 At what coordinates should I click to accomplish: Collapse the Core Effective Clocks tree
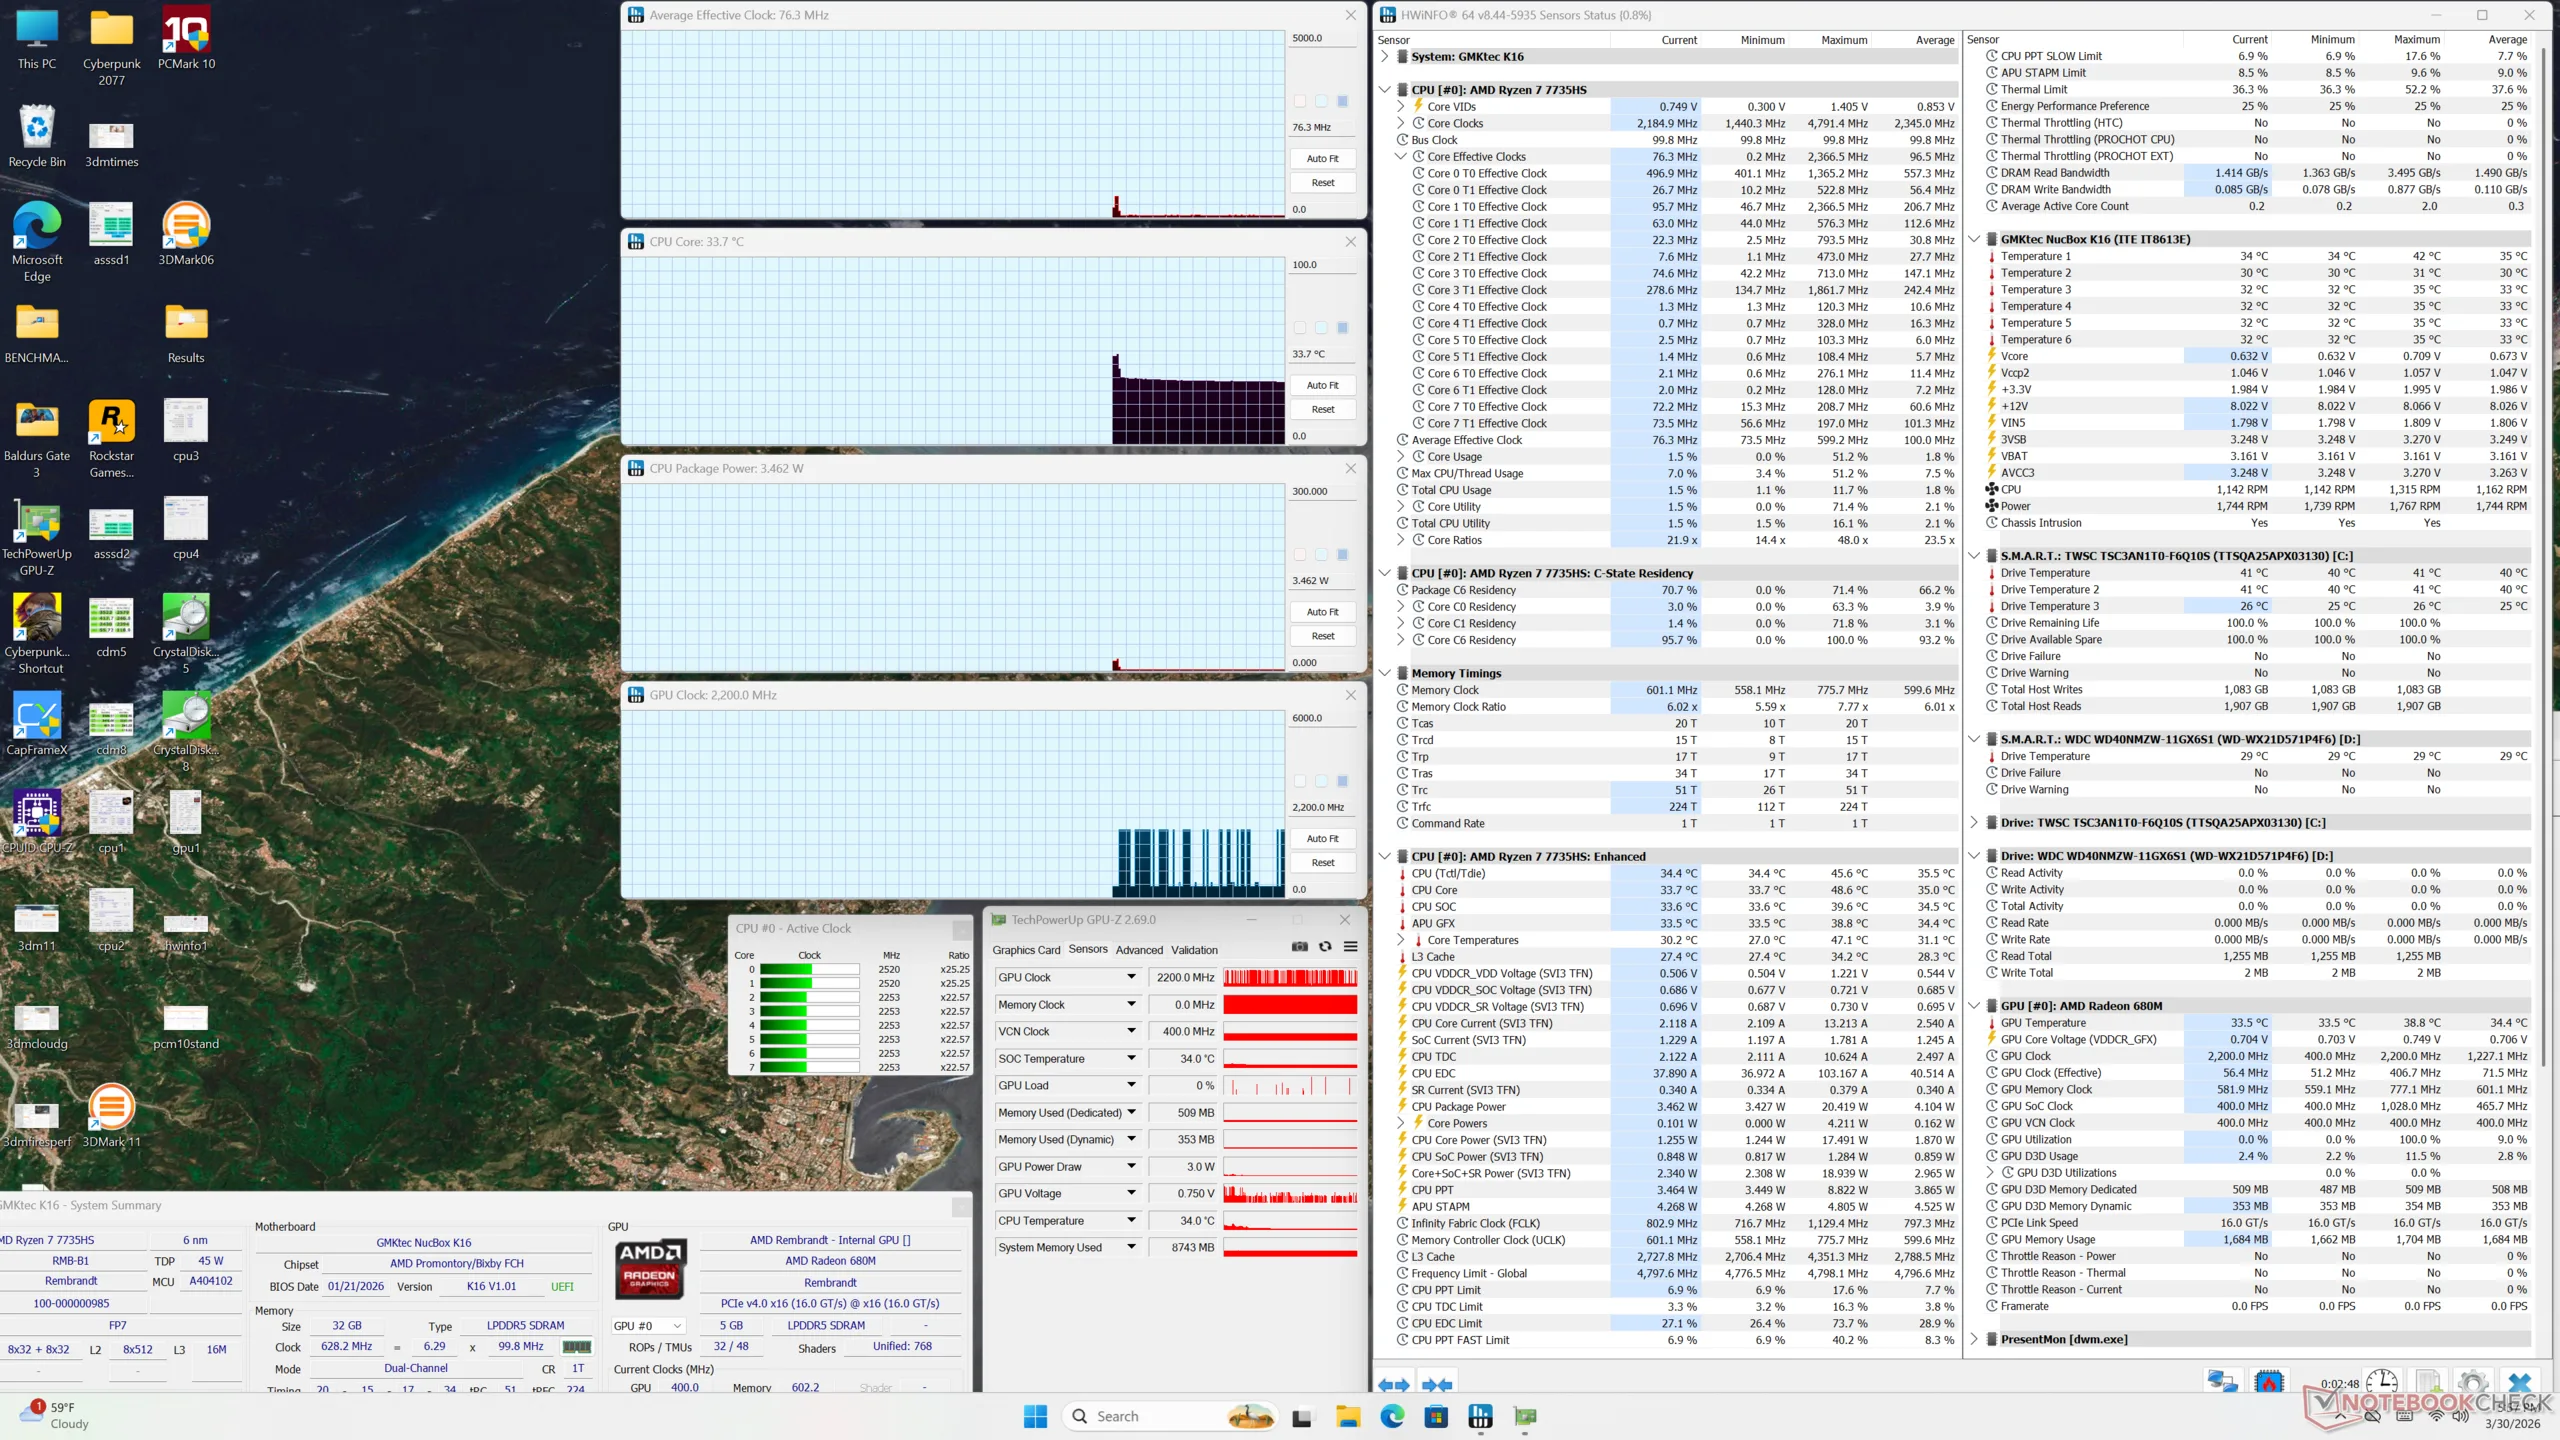(1401, 157)
